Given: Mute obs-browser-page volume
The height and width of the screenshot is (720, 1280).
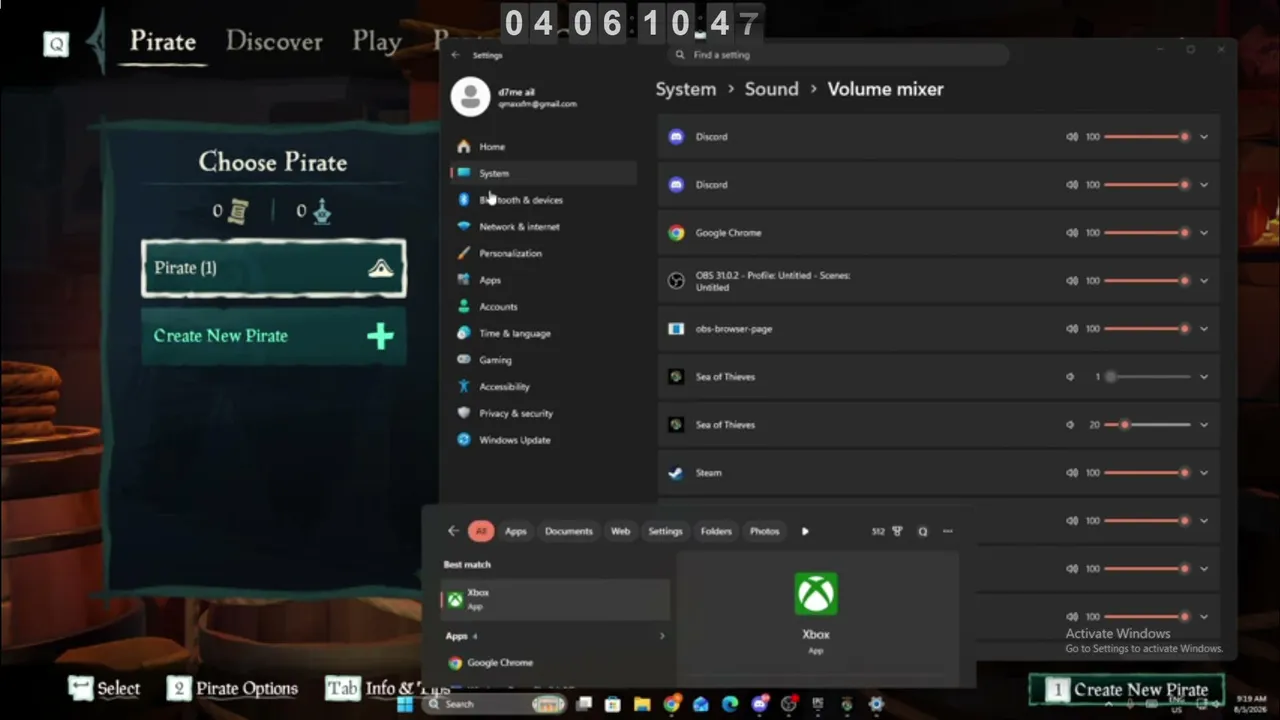Looking at the screenshot, I should pos(1072,329).
